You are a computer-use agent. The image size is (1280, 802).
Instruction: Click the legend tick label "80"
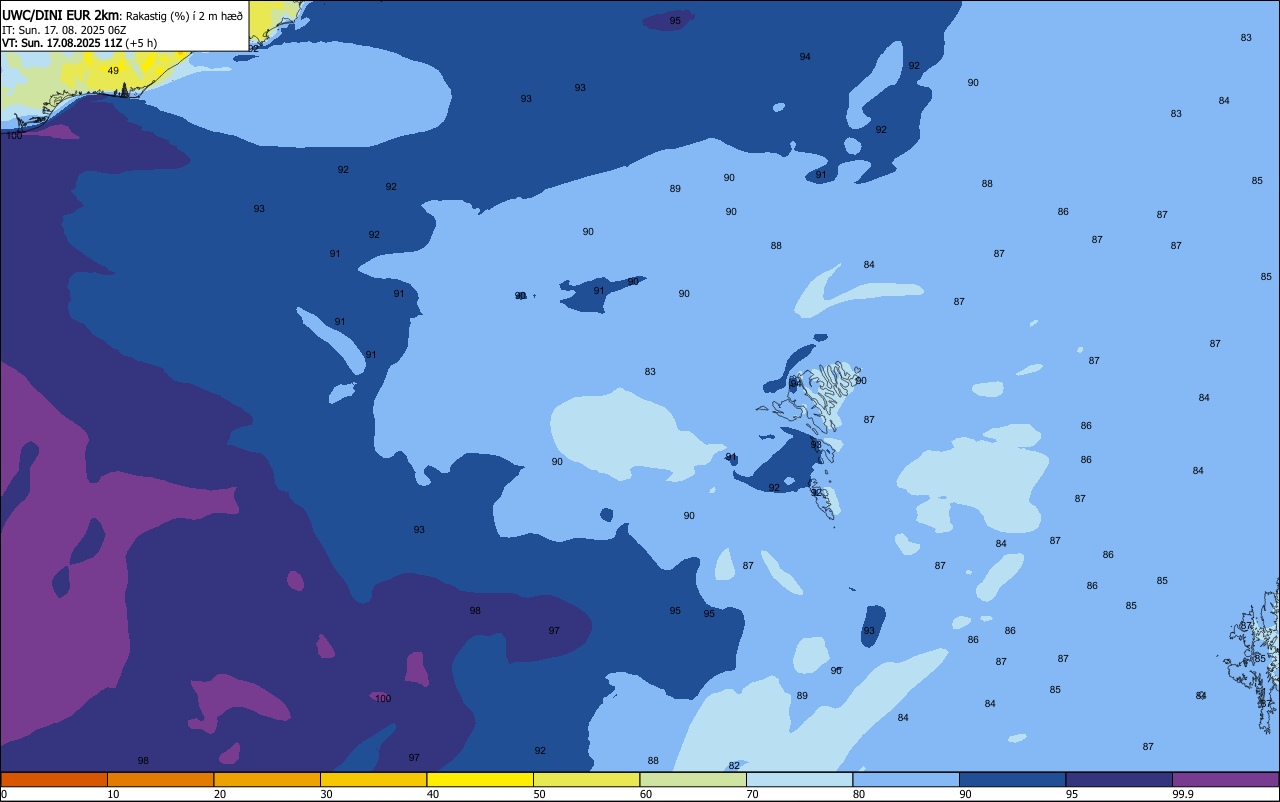coord(859,794)
